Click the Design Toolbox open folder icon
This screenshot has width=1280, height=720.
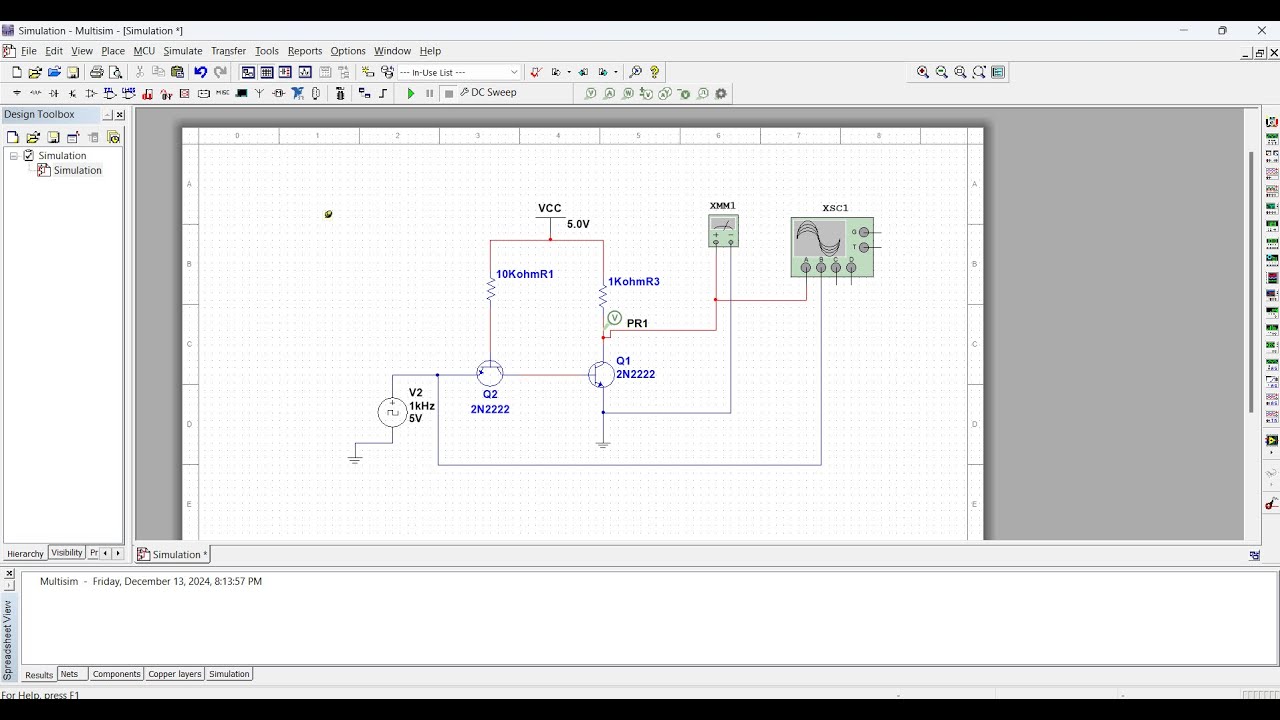(x=33, y=137)
